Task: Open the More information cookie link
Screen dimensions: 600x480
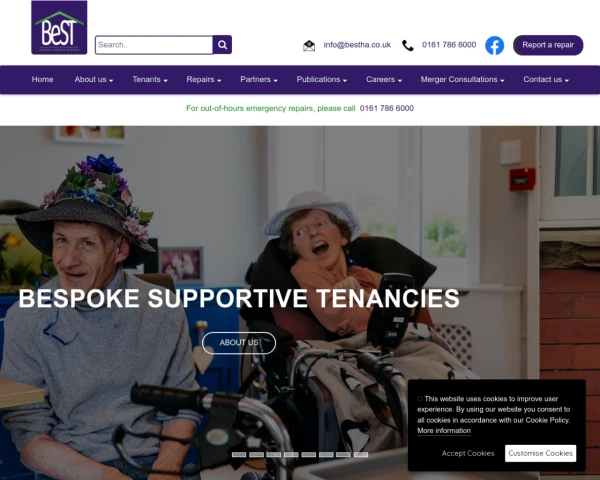Action: click(444, 431)
